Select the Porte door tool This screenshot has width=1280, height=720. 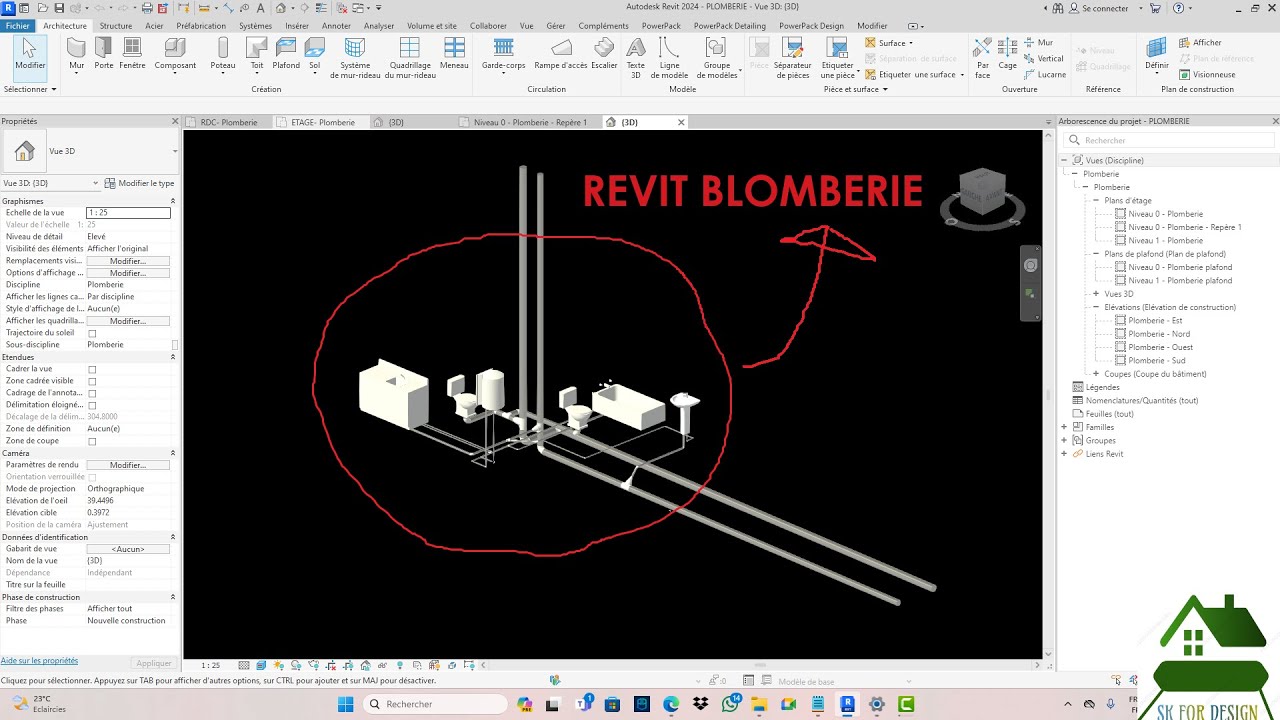tap(103, 53)
